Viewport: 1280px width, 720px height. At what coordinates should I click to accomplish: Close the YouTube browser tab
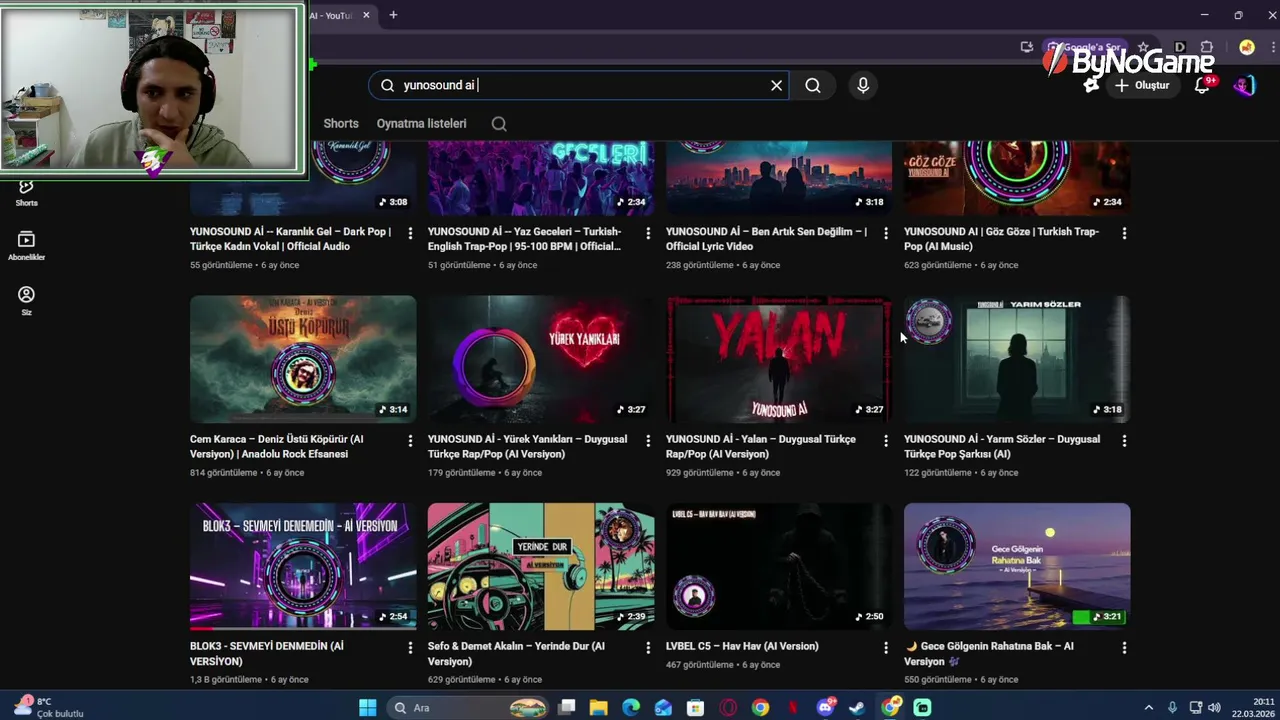pyautogui.click(x=366, y=15)
